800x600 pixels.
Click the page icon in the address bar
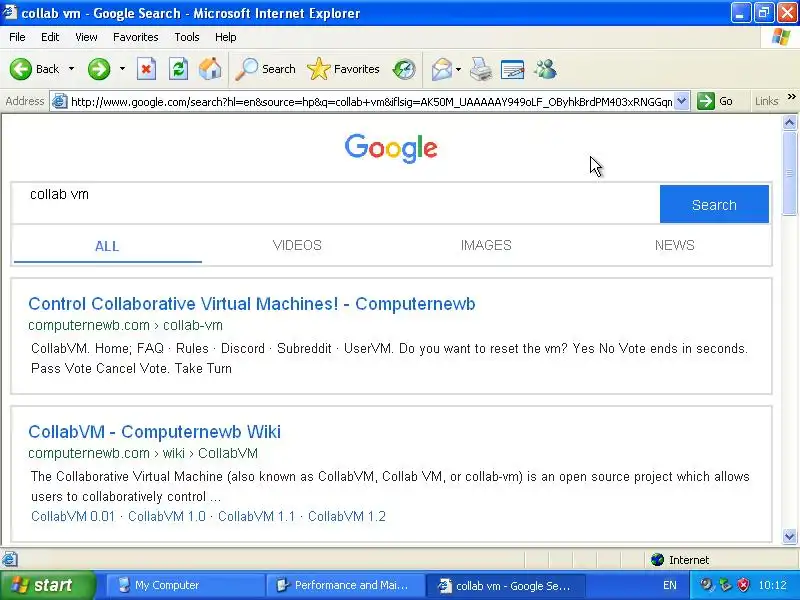(60, 102)
